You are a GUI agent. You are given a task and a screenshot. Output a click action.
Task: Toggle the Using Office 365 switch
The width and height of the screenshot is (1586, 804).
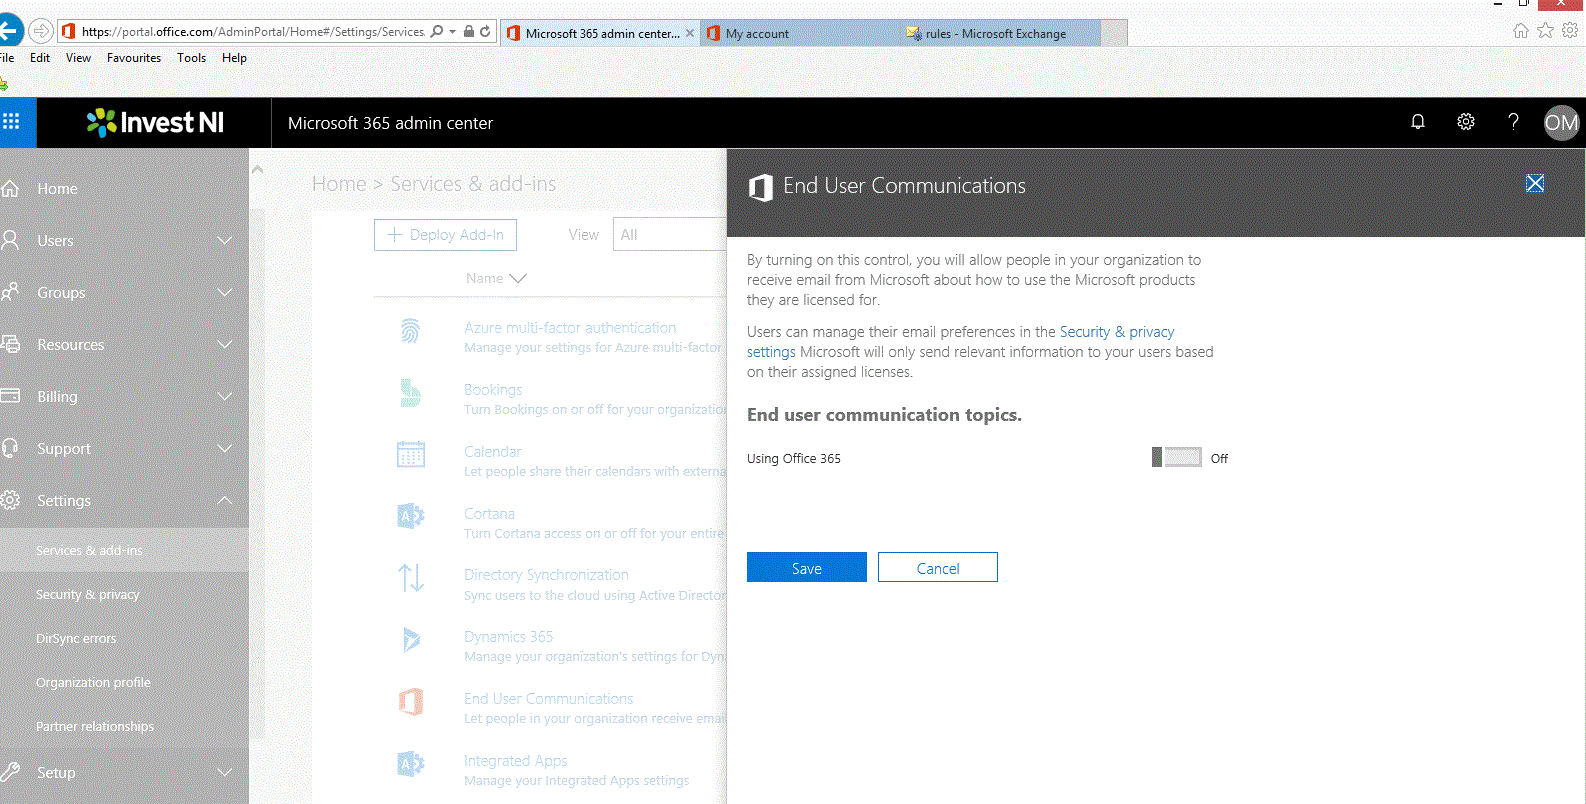click(x=1177, y=458)
